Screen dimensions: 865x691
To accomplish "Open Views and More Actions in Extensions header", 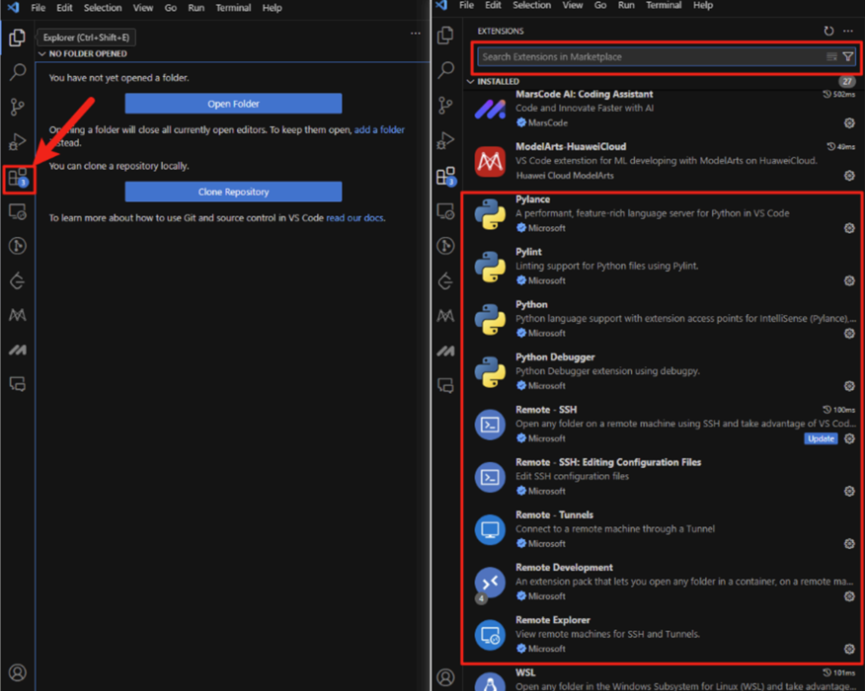I will 848,31.
